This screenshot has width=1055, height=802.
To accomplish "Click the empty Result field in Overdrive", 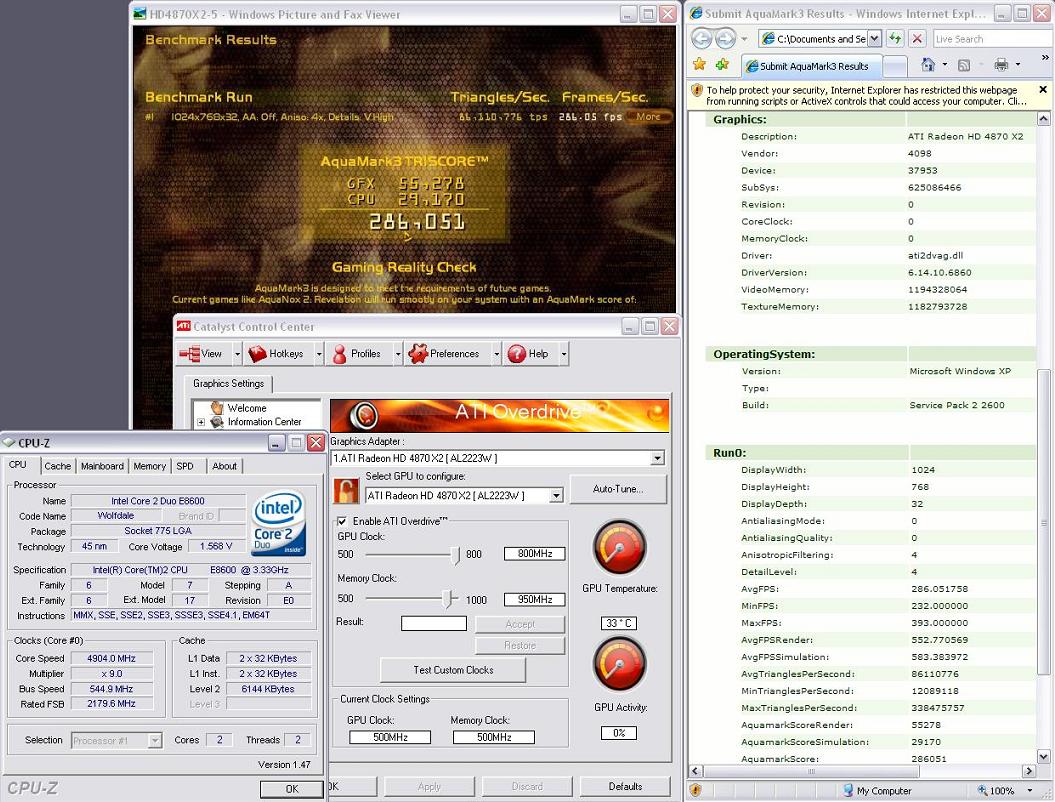I will [433, 623].
